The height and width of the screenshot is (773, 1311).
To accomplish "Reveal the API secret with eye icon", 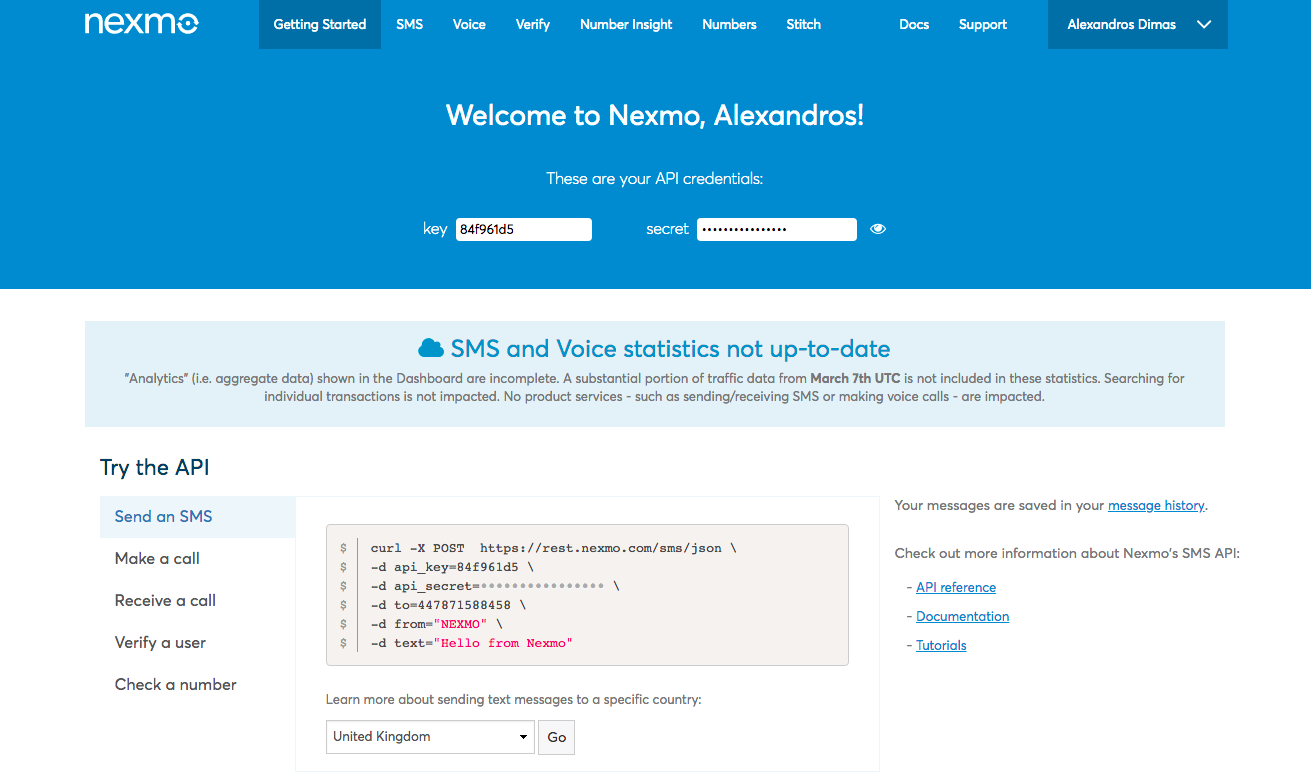I will point(878,229).
